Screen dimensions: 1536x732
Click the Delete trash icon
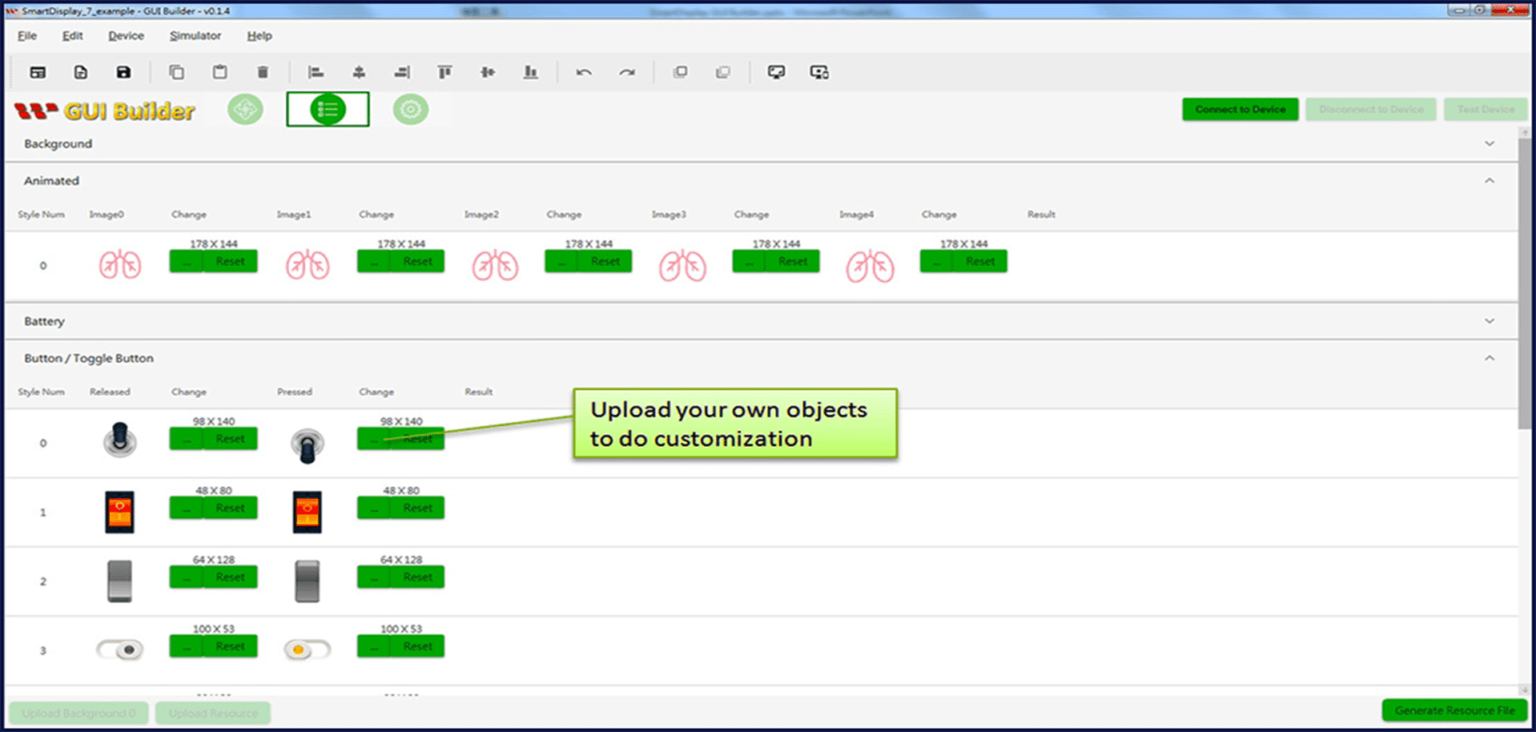pyautogui.click(x=262, y=71)
